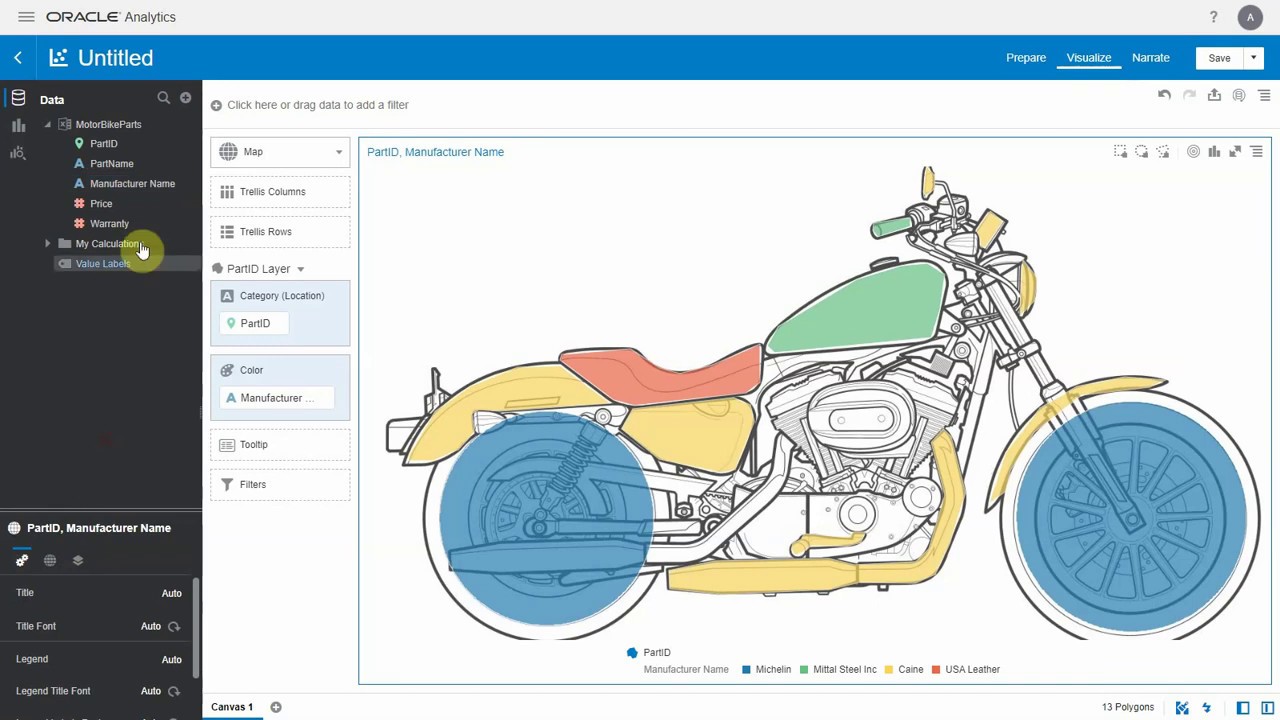The width and height of the screenshot is (1280, 720).
Task: Change the Title Font Auto value
Action: pyautogui.click(x=150, y=626)
